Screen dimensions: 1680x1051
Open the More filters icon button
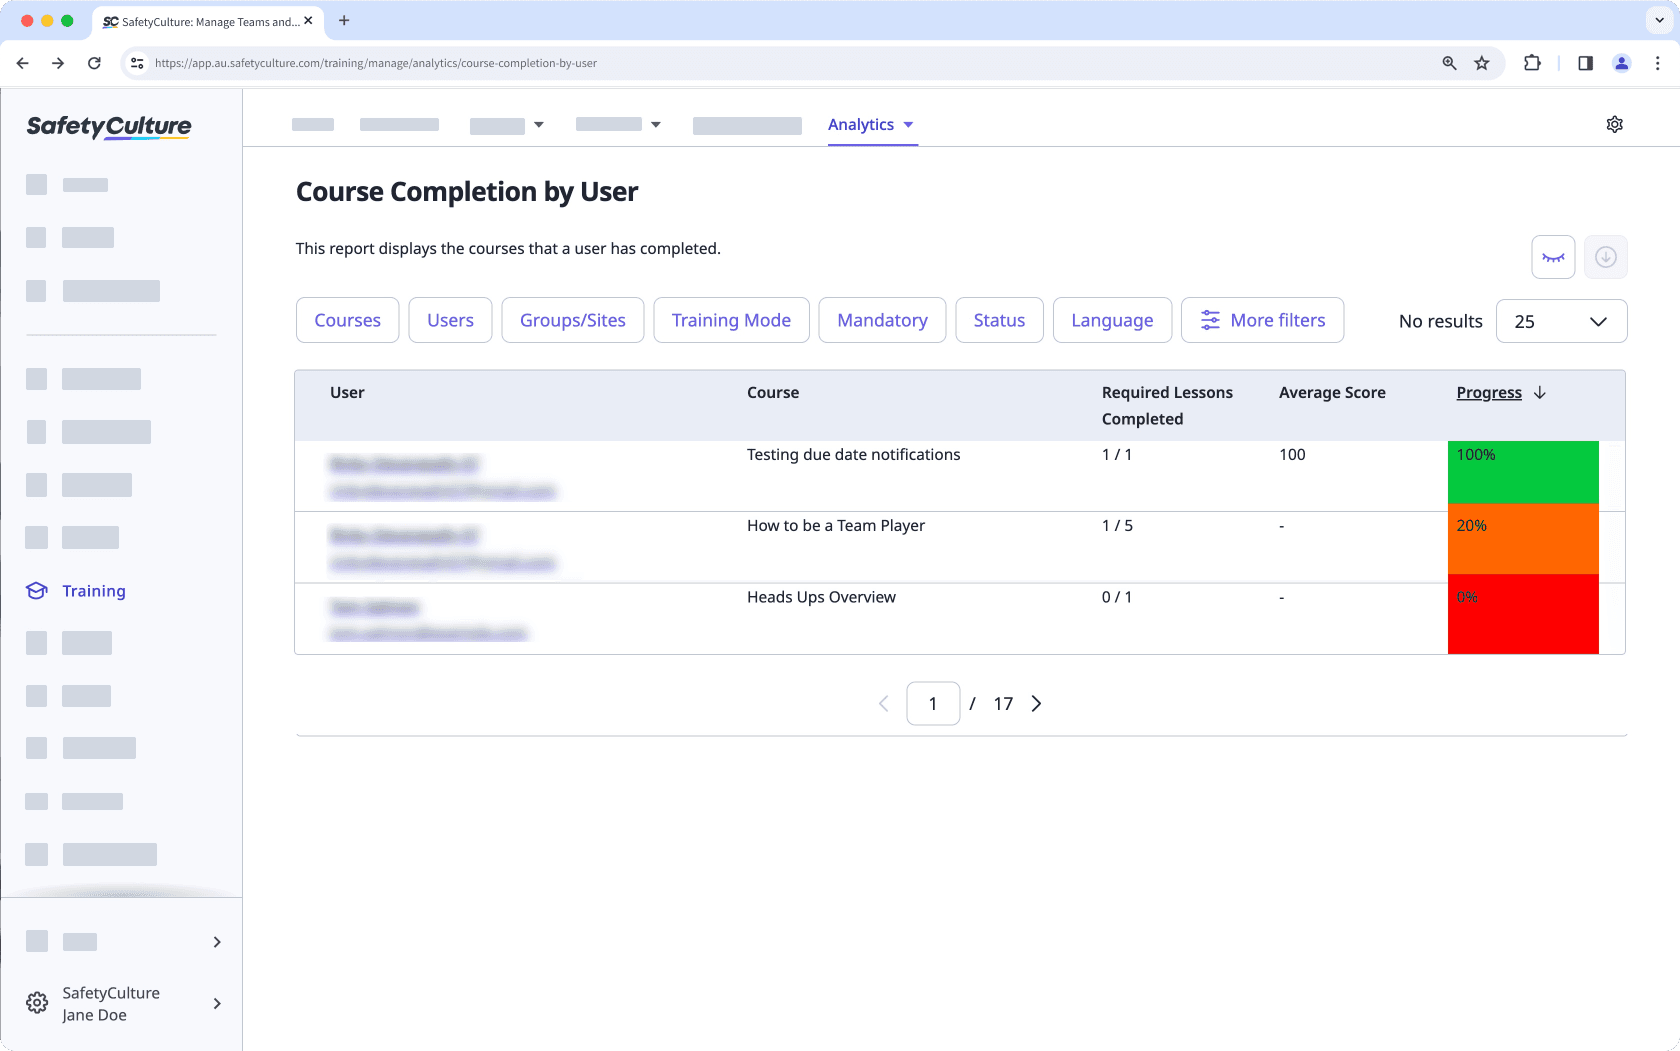1210,320
